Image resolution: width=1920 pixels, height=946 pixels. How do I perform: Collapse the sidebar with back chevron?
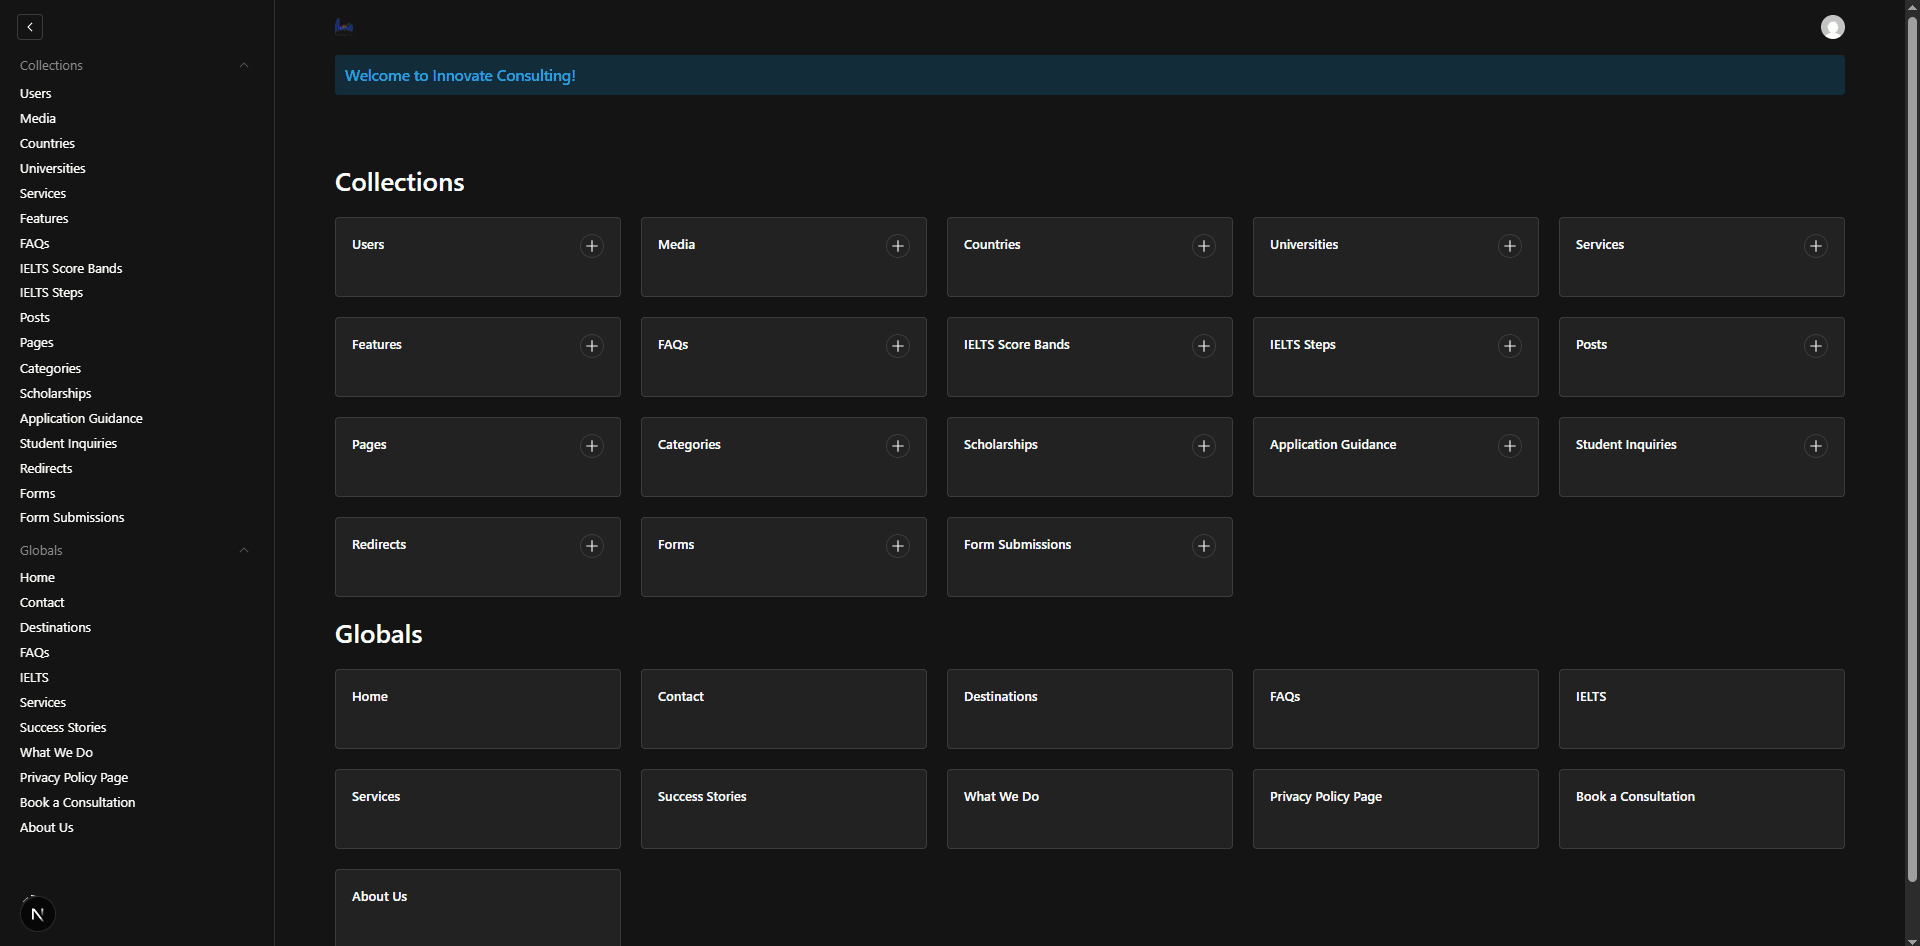click(x=30, y=27)
